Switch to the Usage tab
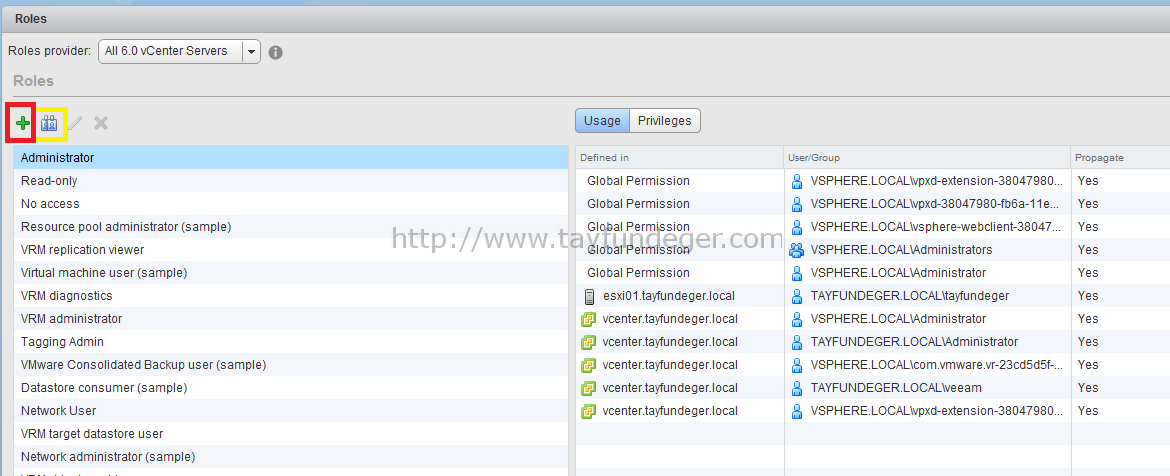Viewport: 1170px width, 476px height. (602, 121)
